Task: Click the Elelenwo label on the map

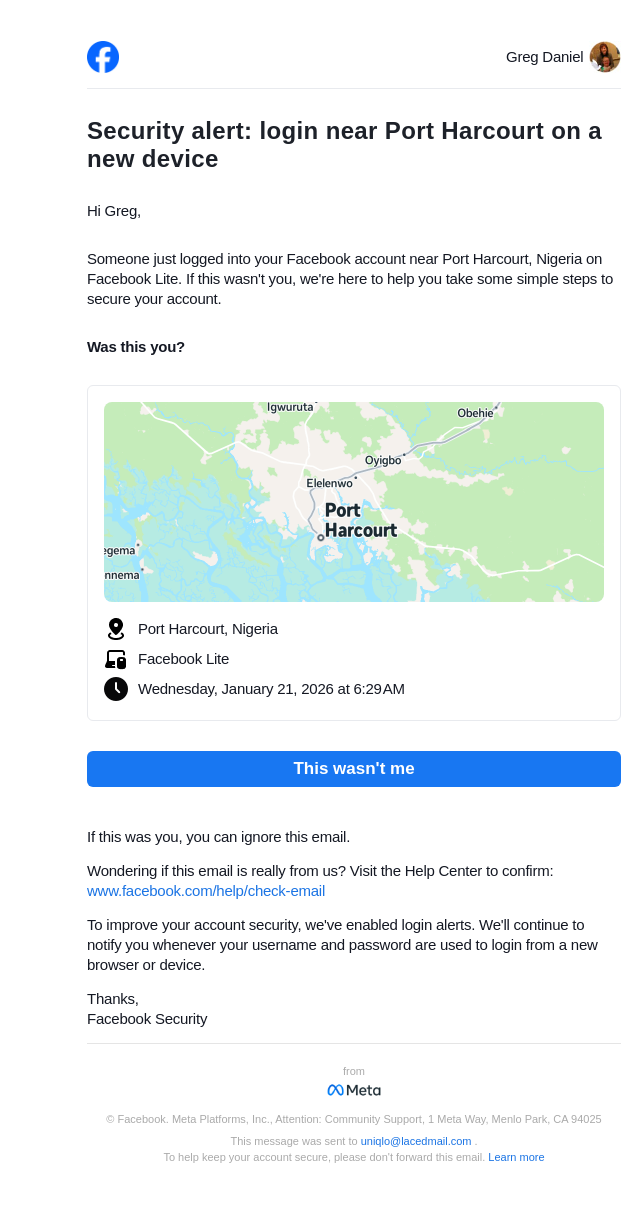Action: coord(329,483)
